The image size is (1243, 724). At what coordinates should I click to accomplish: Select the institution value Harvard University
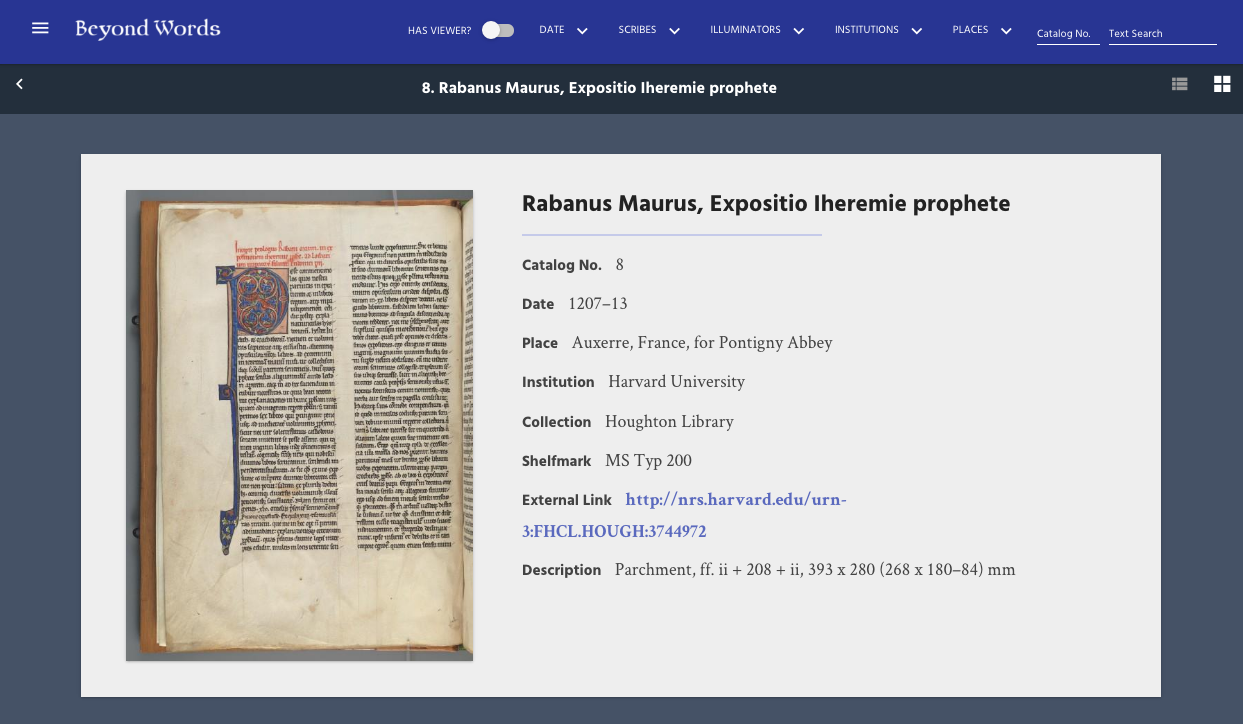pos(676,381)
